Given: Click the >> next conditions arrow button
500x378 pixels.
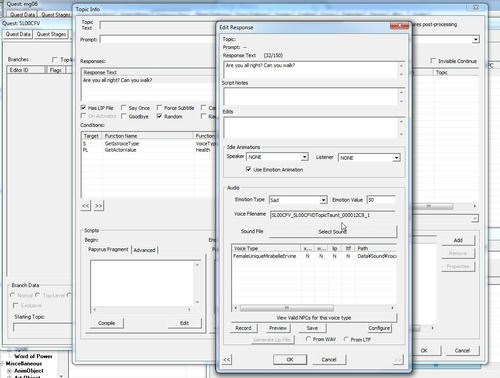Looking at the screenshot, I should [x=98, y=206].
